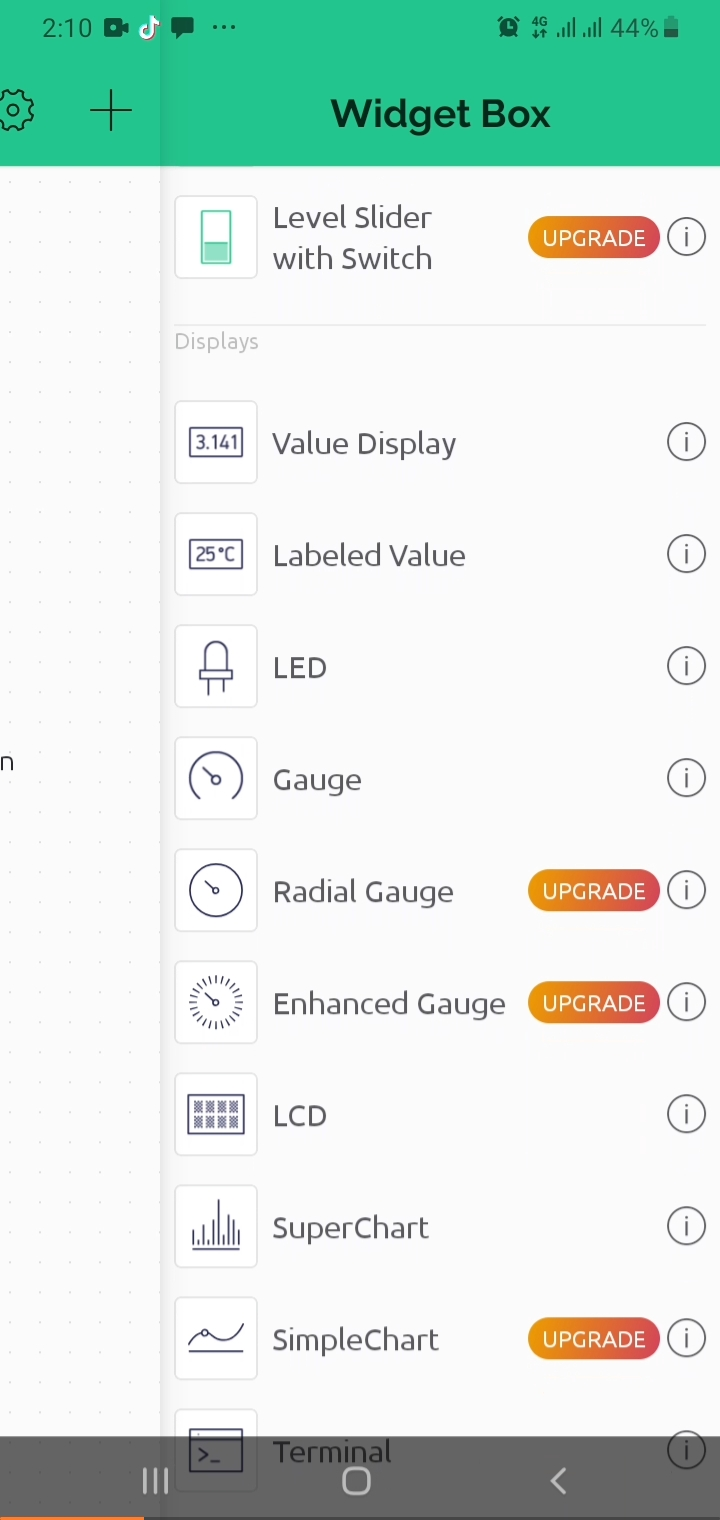
Task: Tap the Android back navigation button
Action: 558,1481
